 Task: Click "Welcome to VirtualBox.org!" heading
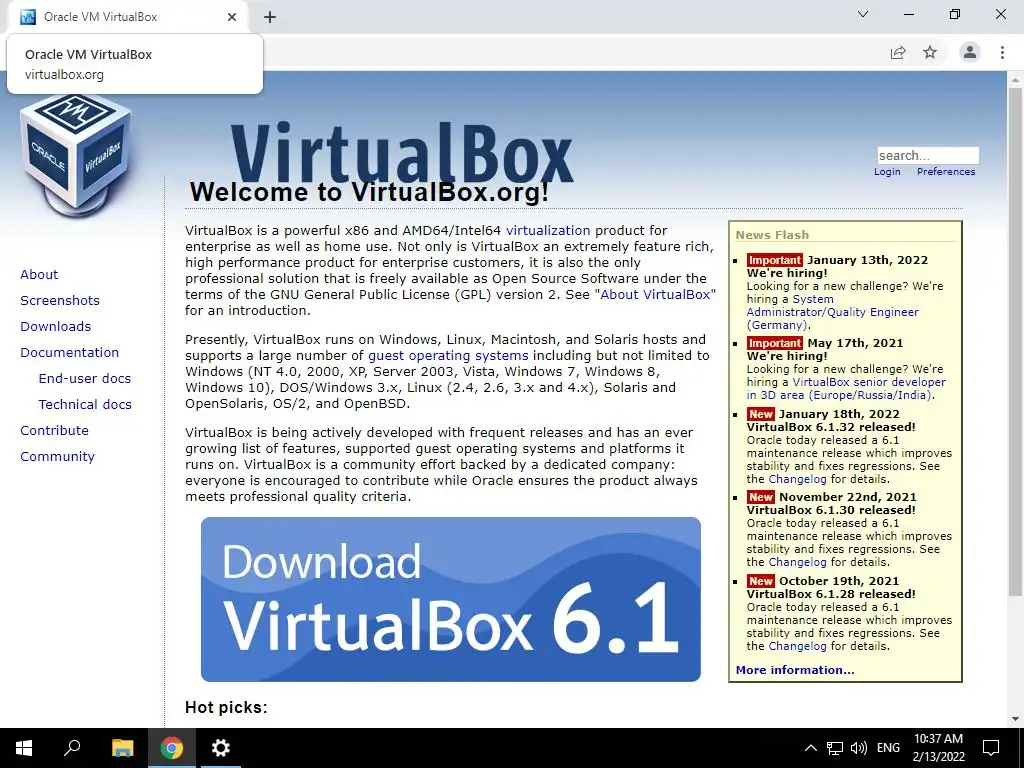point(369,193)
